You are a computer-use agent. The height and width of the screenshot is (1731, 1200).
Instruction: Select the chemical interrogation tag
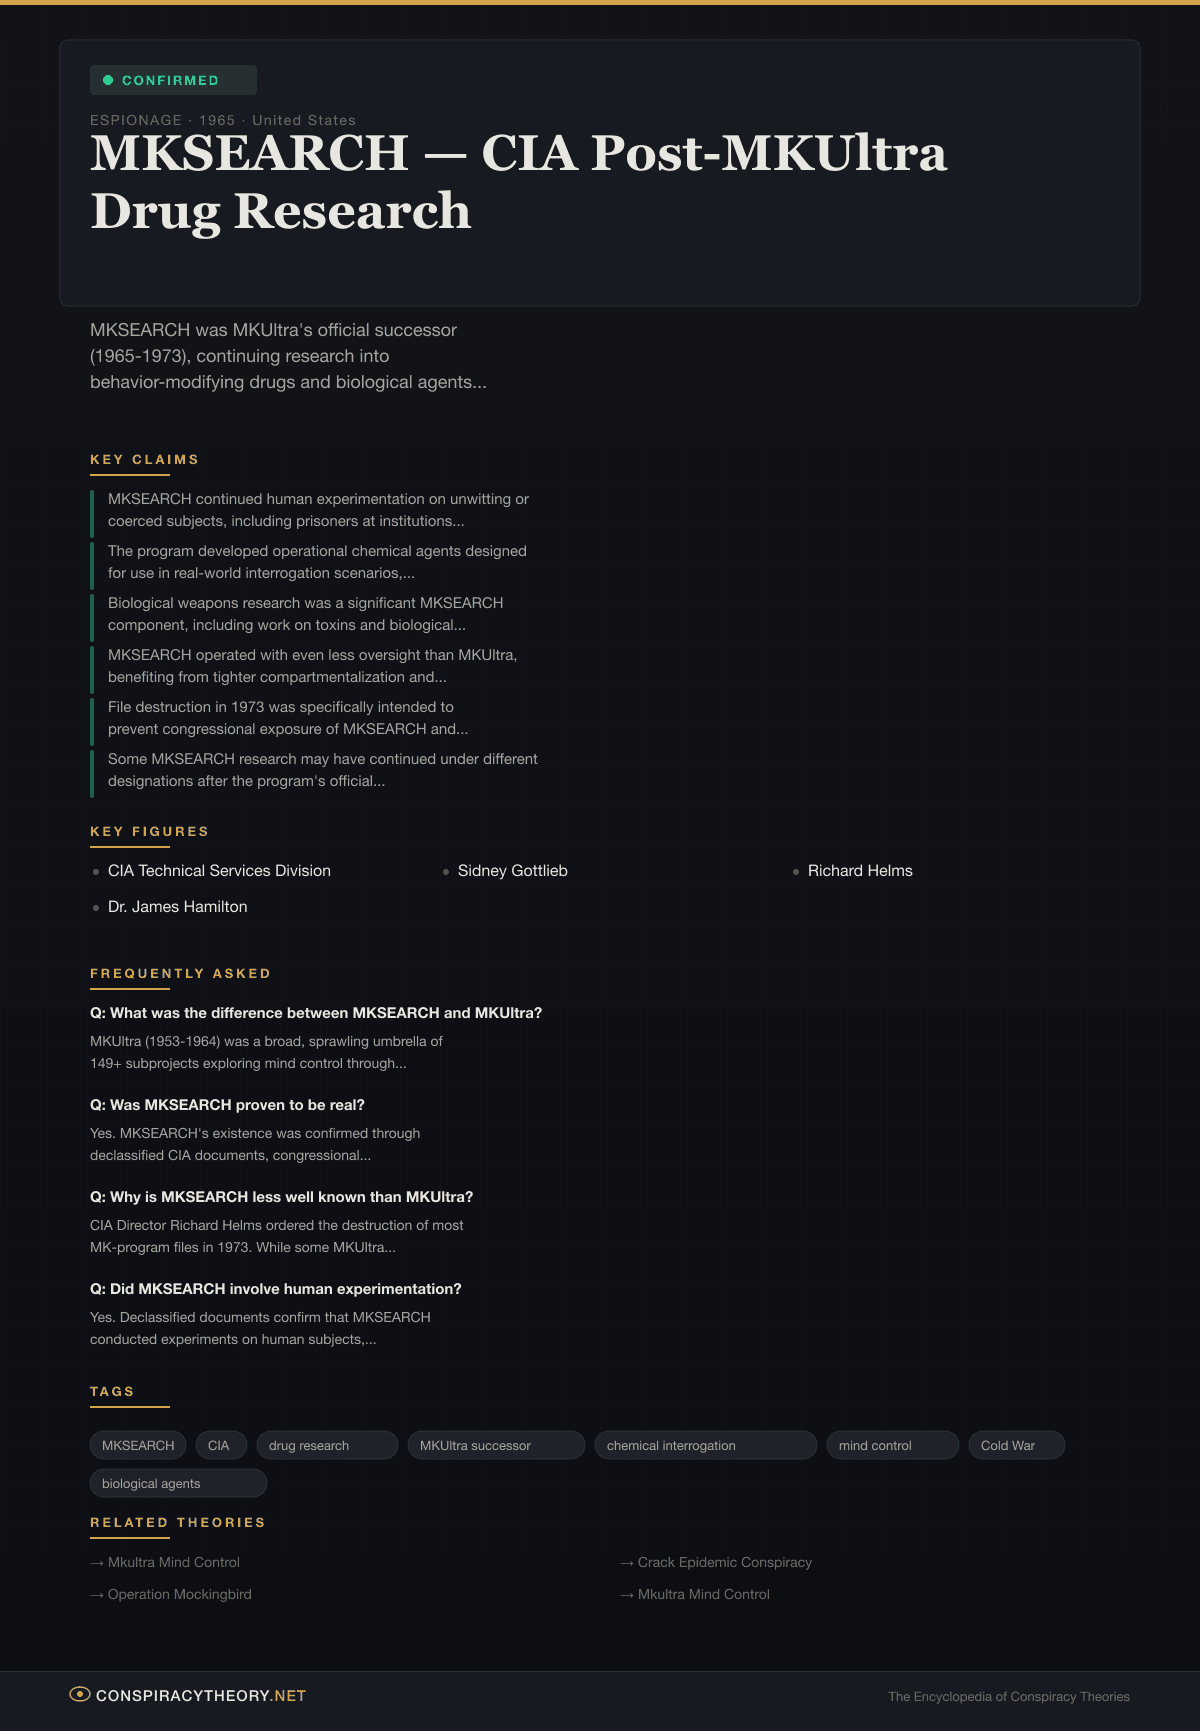point(705,1445)
